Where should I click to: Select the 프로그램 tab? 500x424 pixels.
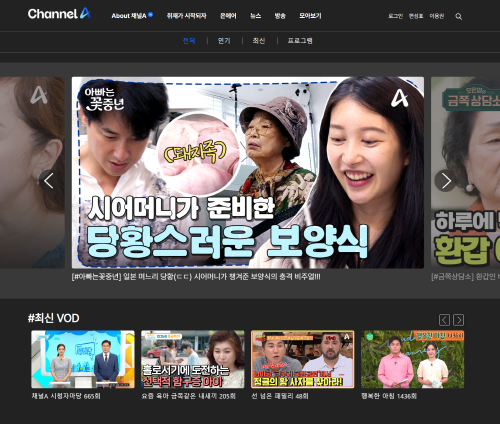[x=300, y=41]
